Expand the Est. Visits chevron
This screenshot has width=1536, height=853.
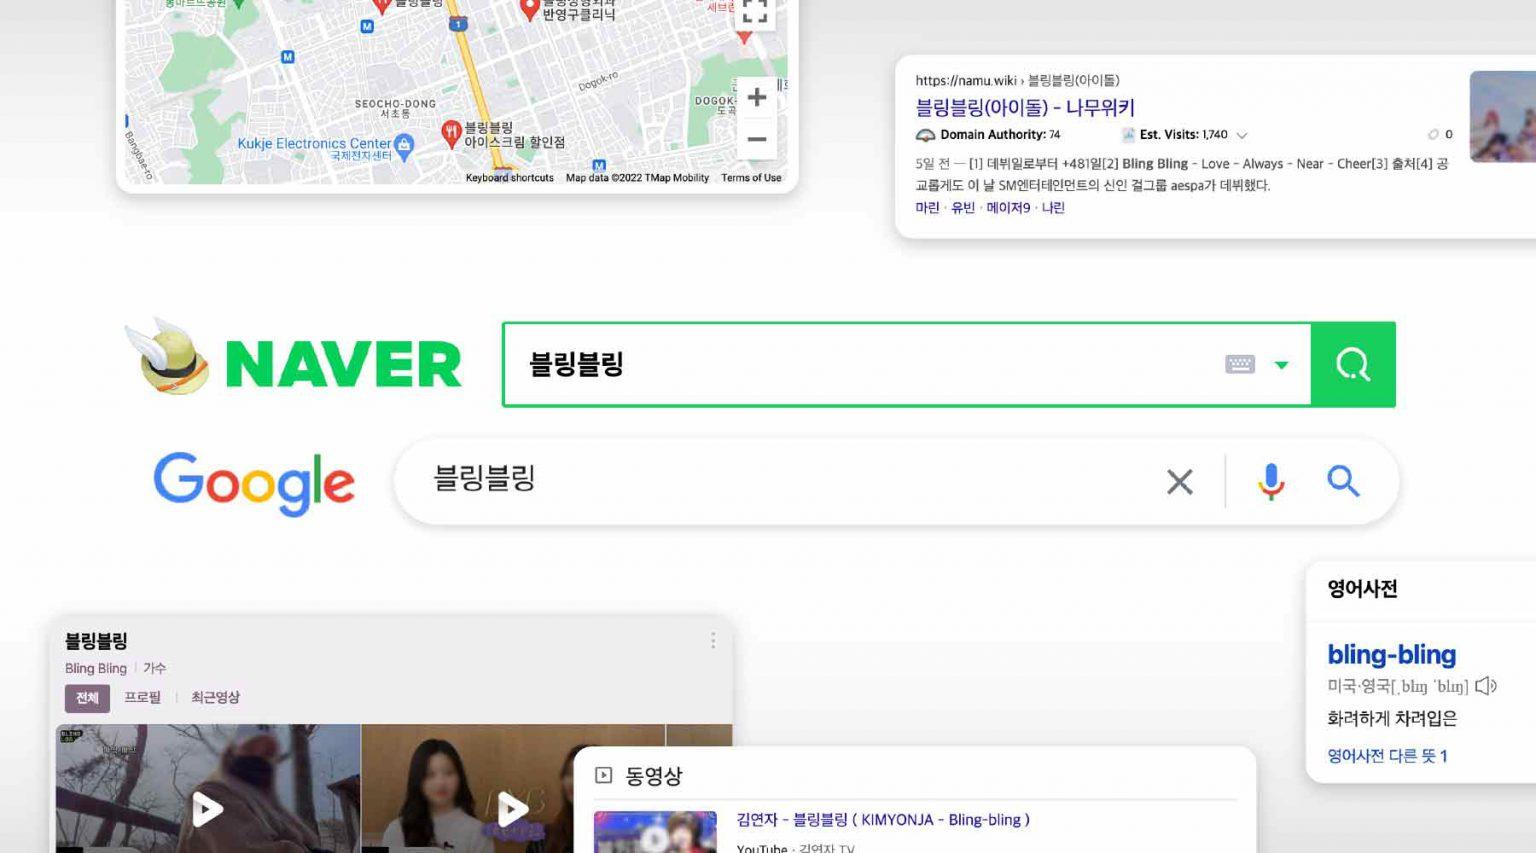[1242, 135]
